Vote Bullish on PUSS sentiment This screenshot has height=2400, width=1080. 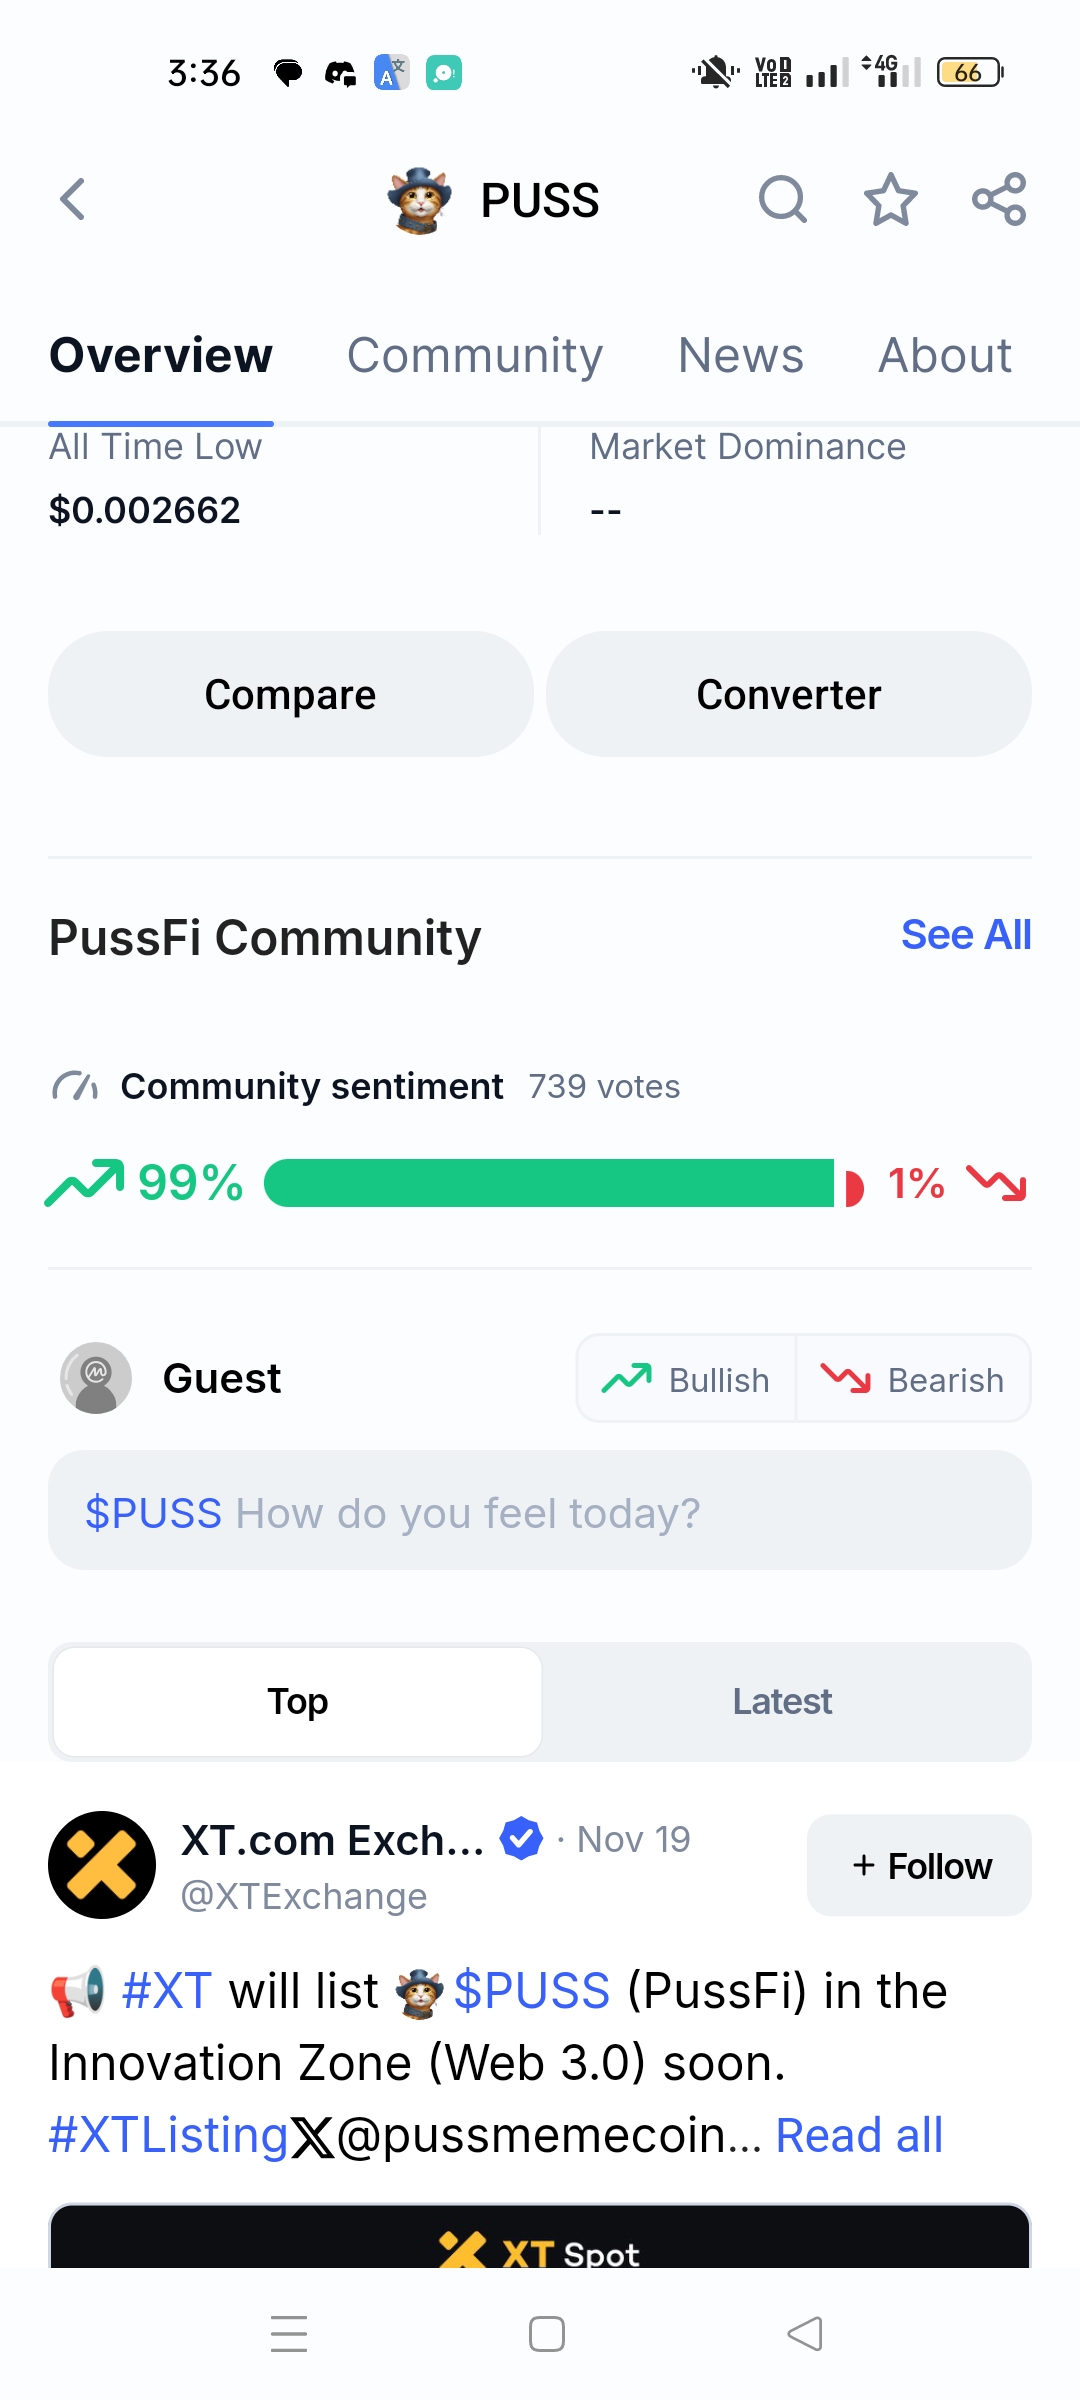pyautogui.click(x=686, y=1379)
